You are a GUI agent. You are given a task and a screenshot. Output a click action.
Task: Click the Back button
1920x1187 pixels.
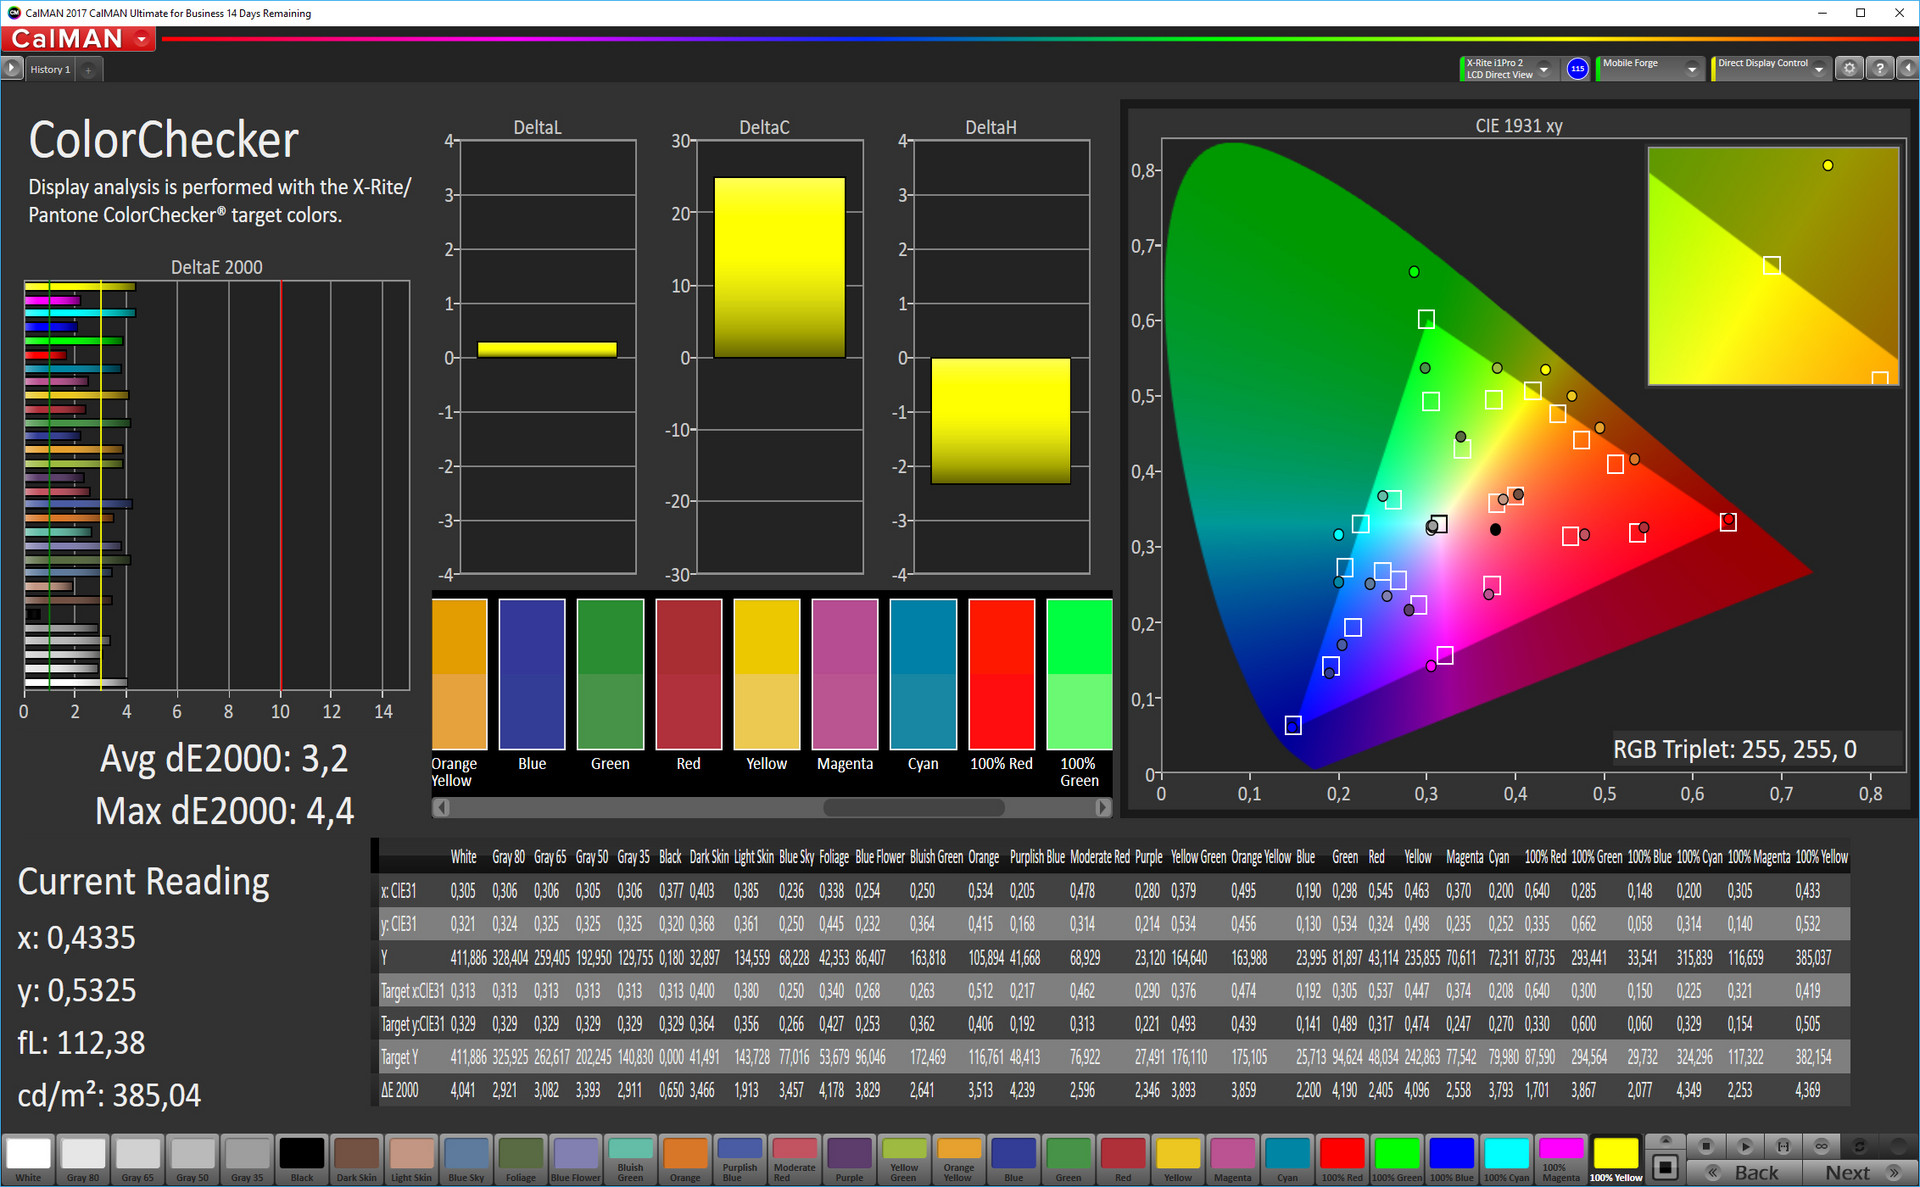pyautogui.click(x=1745, y=1172)
